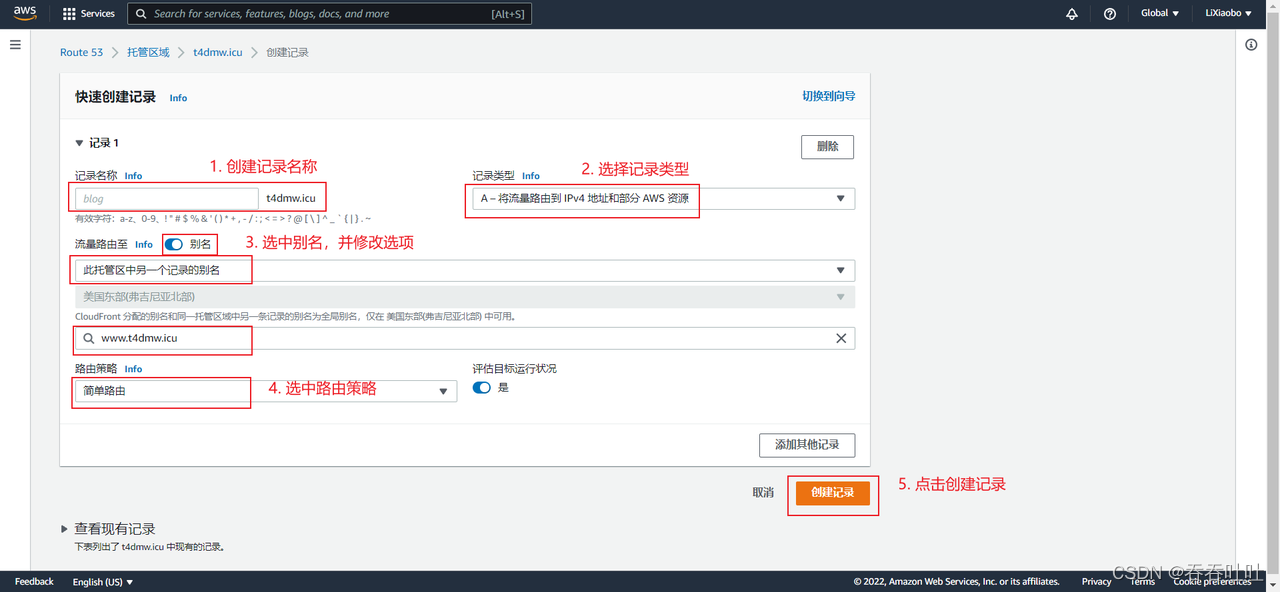Click the 快速创建记录 heading
The height and width of the screenshot is (592, 1280).
(x=116, y=97)
